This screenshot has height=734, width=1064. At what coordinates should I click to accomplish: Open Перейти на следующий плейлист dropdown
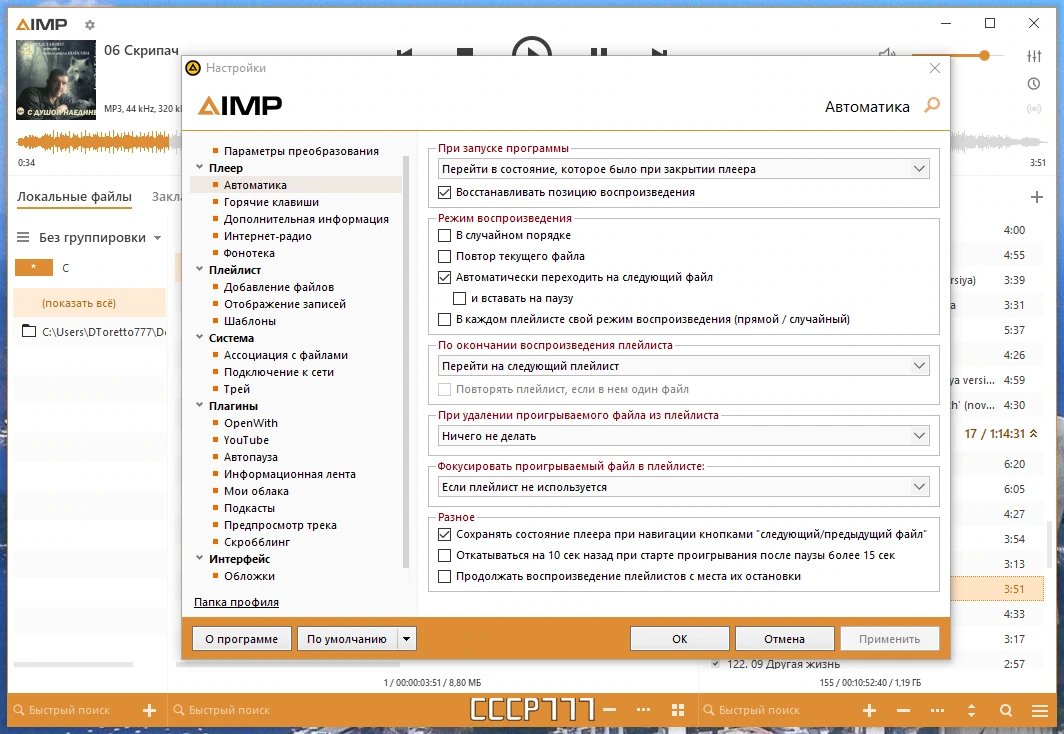(683, 366)
